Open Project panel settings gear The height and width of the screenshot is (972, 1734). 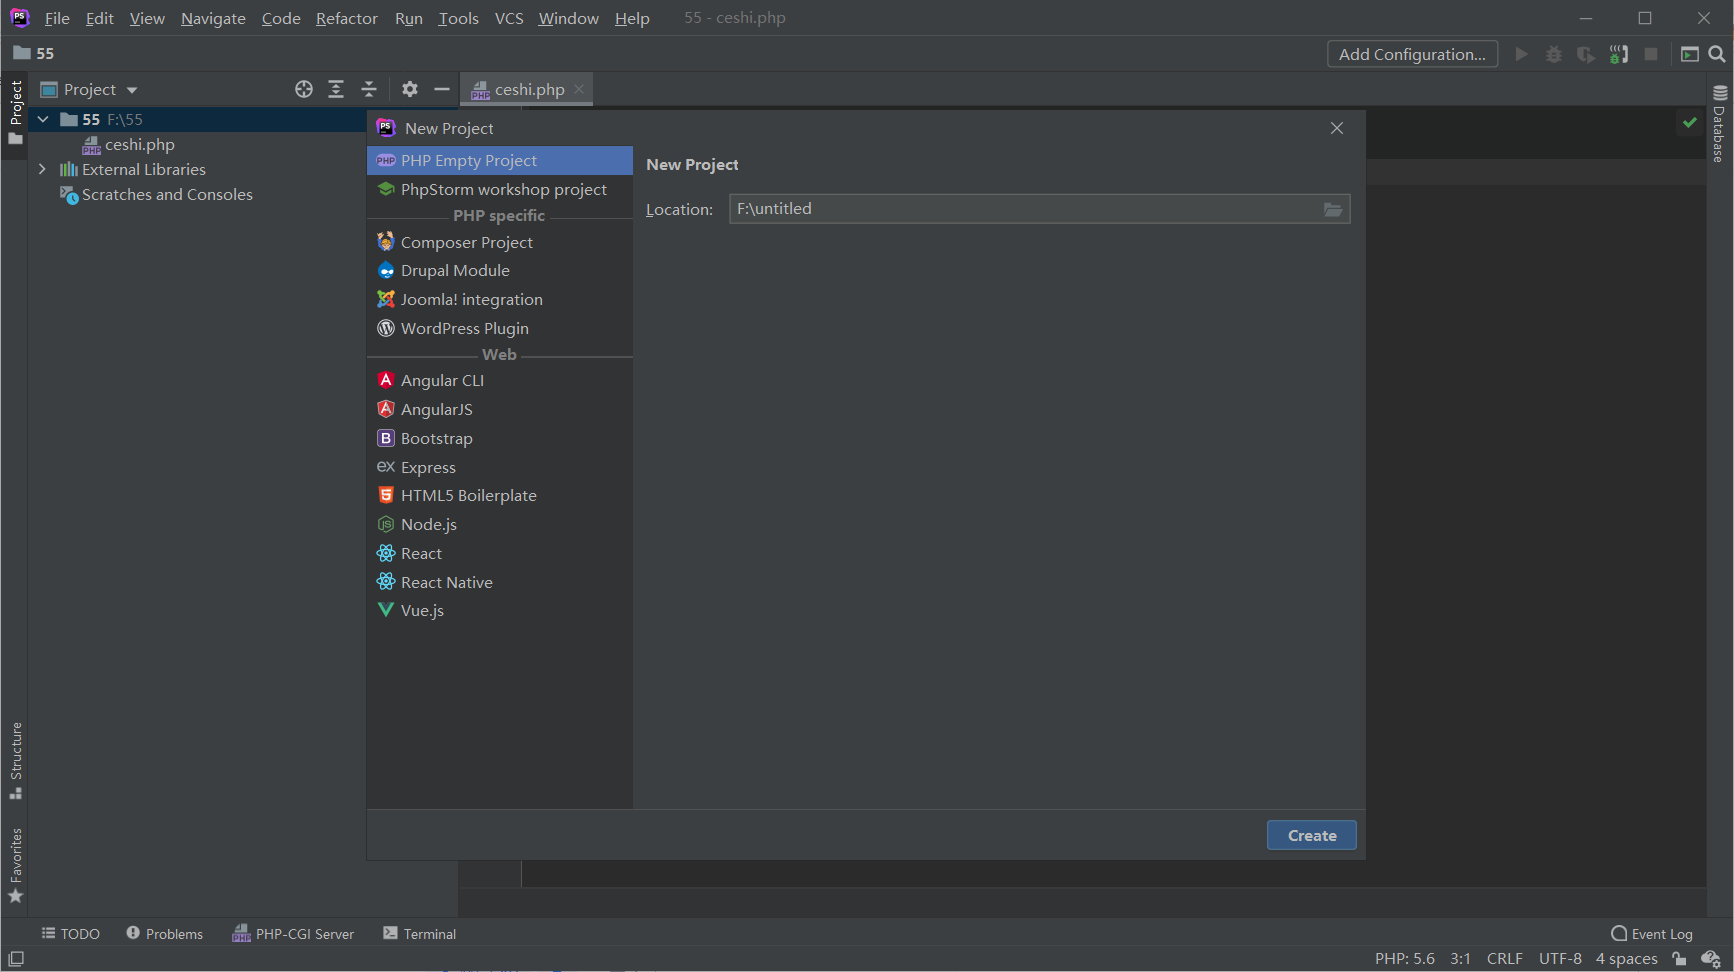coord(409,89)
